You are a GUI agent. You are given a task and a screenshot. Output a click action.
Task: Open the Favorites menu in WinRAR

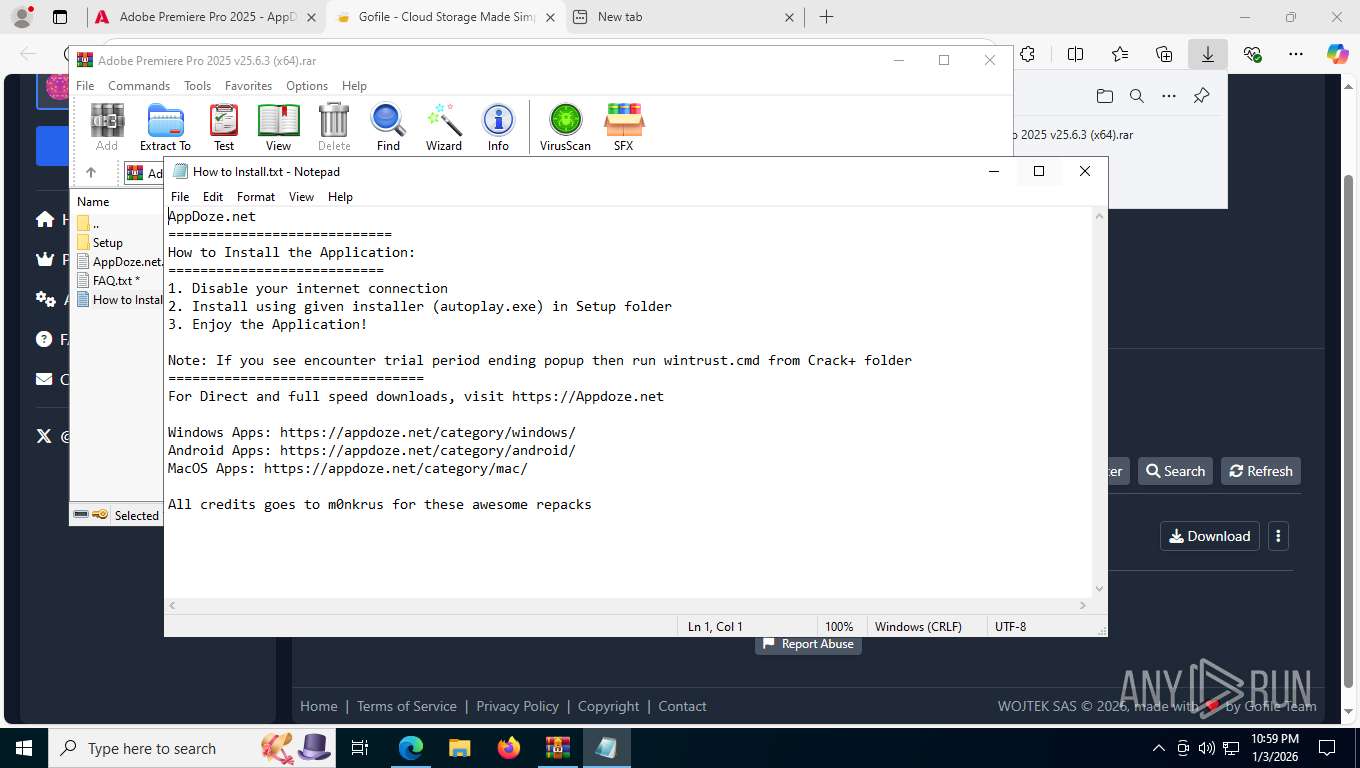click(x=248, y=86)
